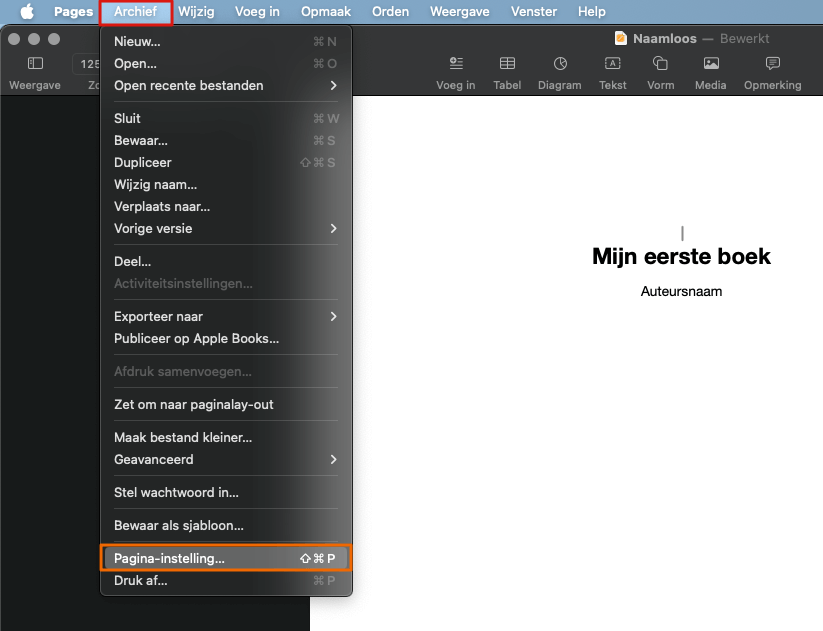This screenshot has height=631, width=823.
Task: Open the zoom percentage dropdown in toolbar
Action: tap(87, 64)
